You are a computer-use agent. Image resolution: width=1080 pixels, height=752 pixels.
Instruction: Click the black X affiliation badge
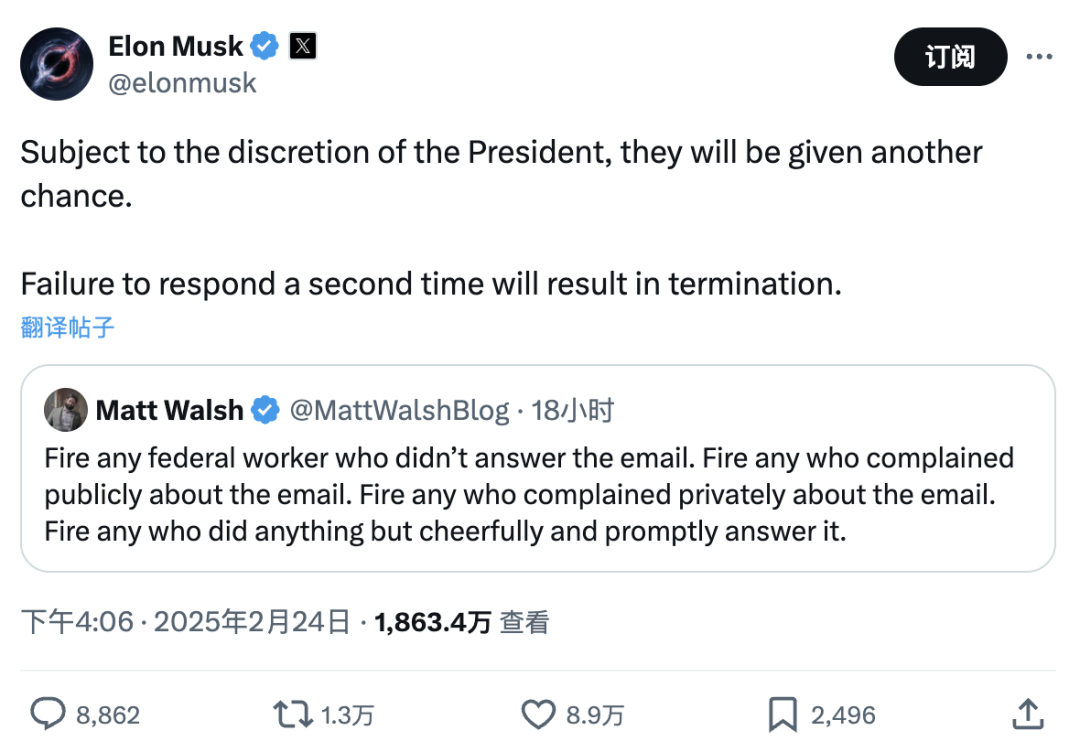click(302, 46)
